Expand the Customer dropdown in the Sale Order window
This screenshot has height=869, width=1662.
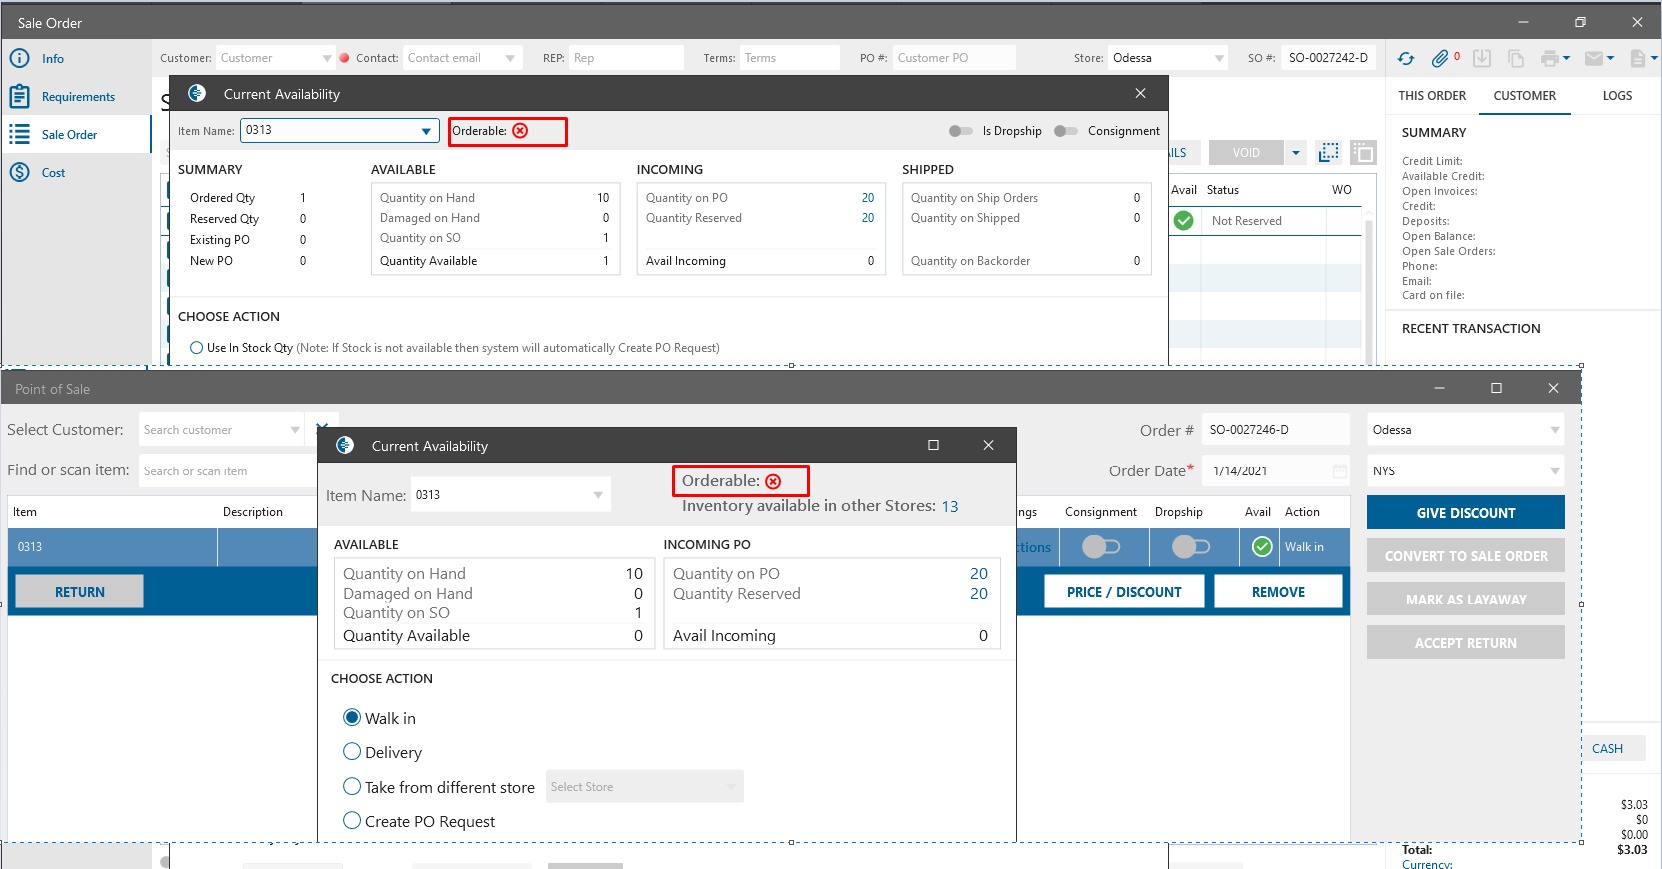click(326, 58)
